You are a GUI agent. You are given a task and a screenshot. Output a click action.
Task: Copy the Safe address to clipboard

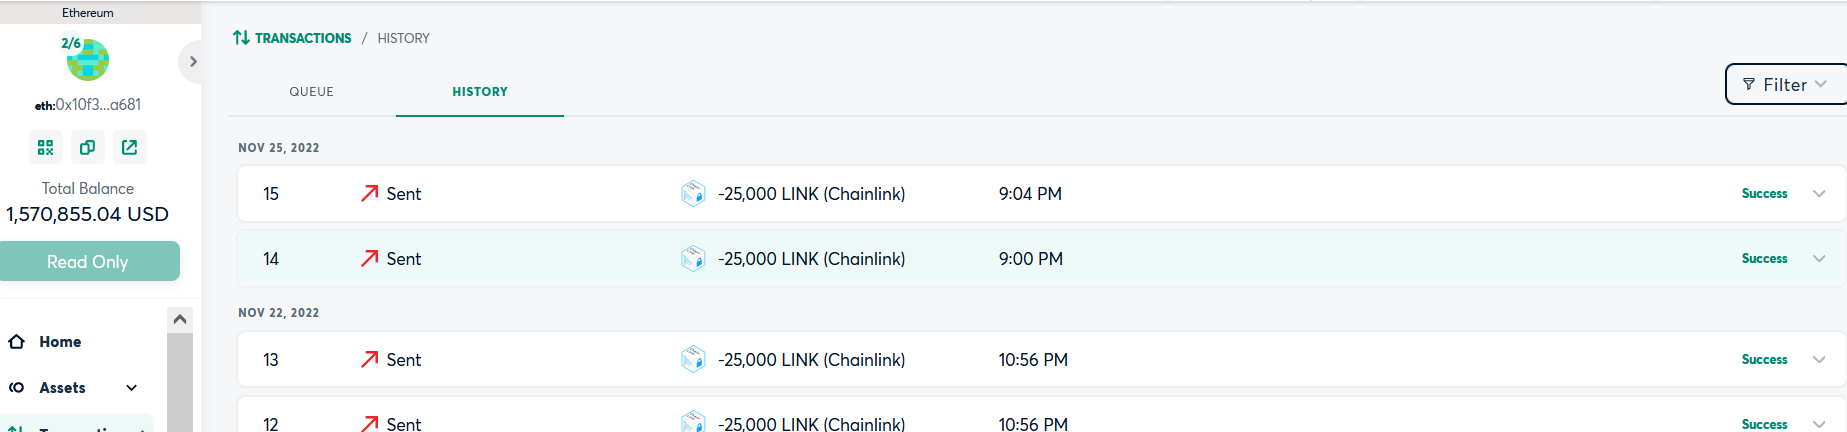point(87,147)
